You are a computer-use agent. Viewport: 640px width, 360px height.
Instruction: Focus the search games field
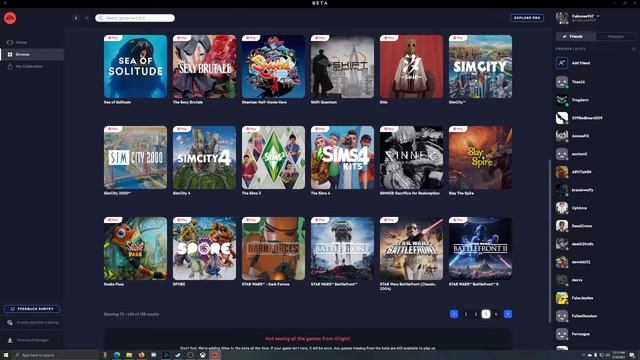point(135,18)
